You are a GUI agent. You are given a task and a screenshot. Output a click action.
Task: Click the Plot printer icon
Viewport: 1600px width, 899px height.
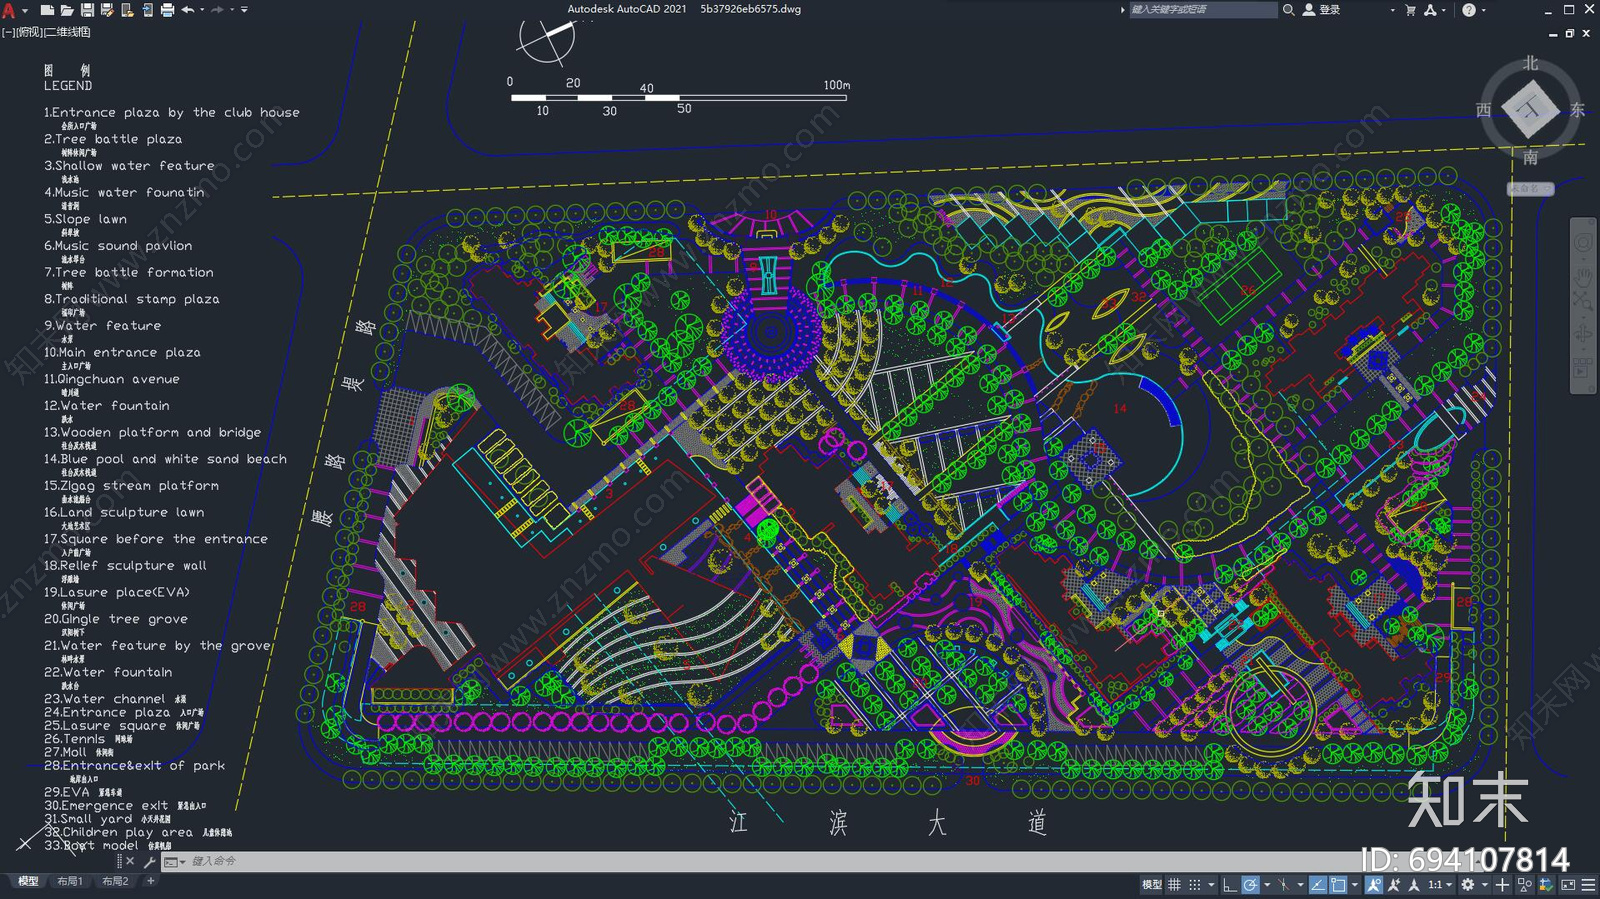167,10
